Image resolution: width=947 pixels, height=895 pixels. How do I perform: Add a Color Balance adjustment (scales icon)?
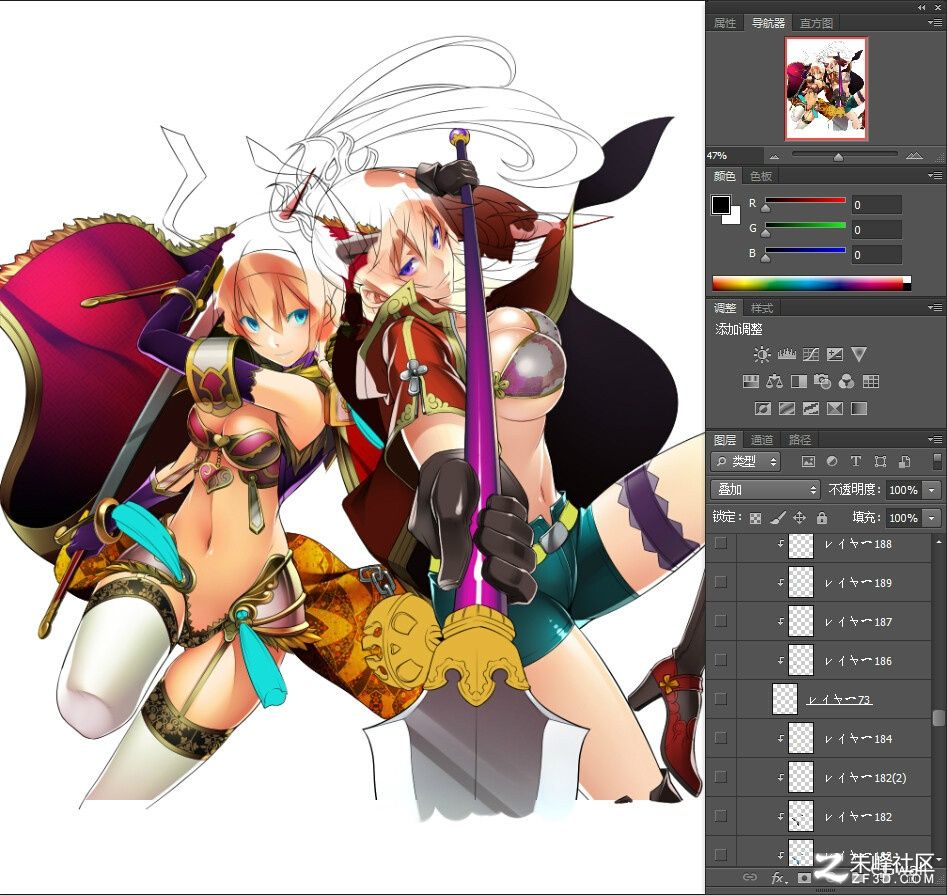[774, 382]
